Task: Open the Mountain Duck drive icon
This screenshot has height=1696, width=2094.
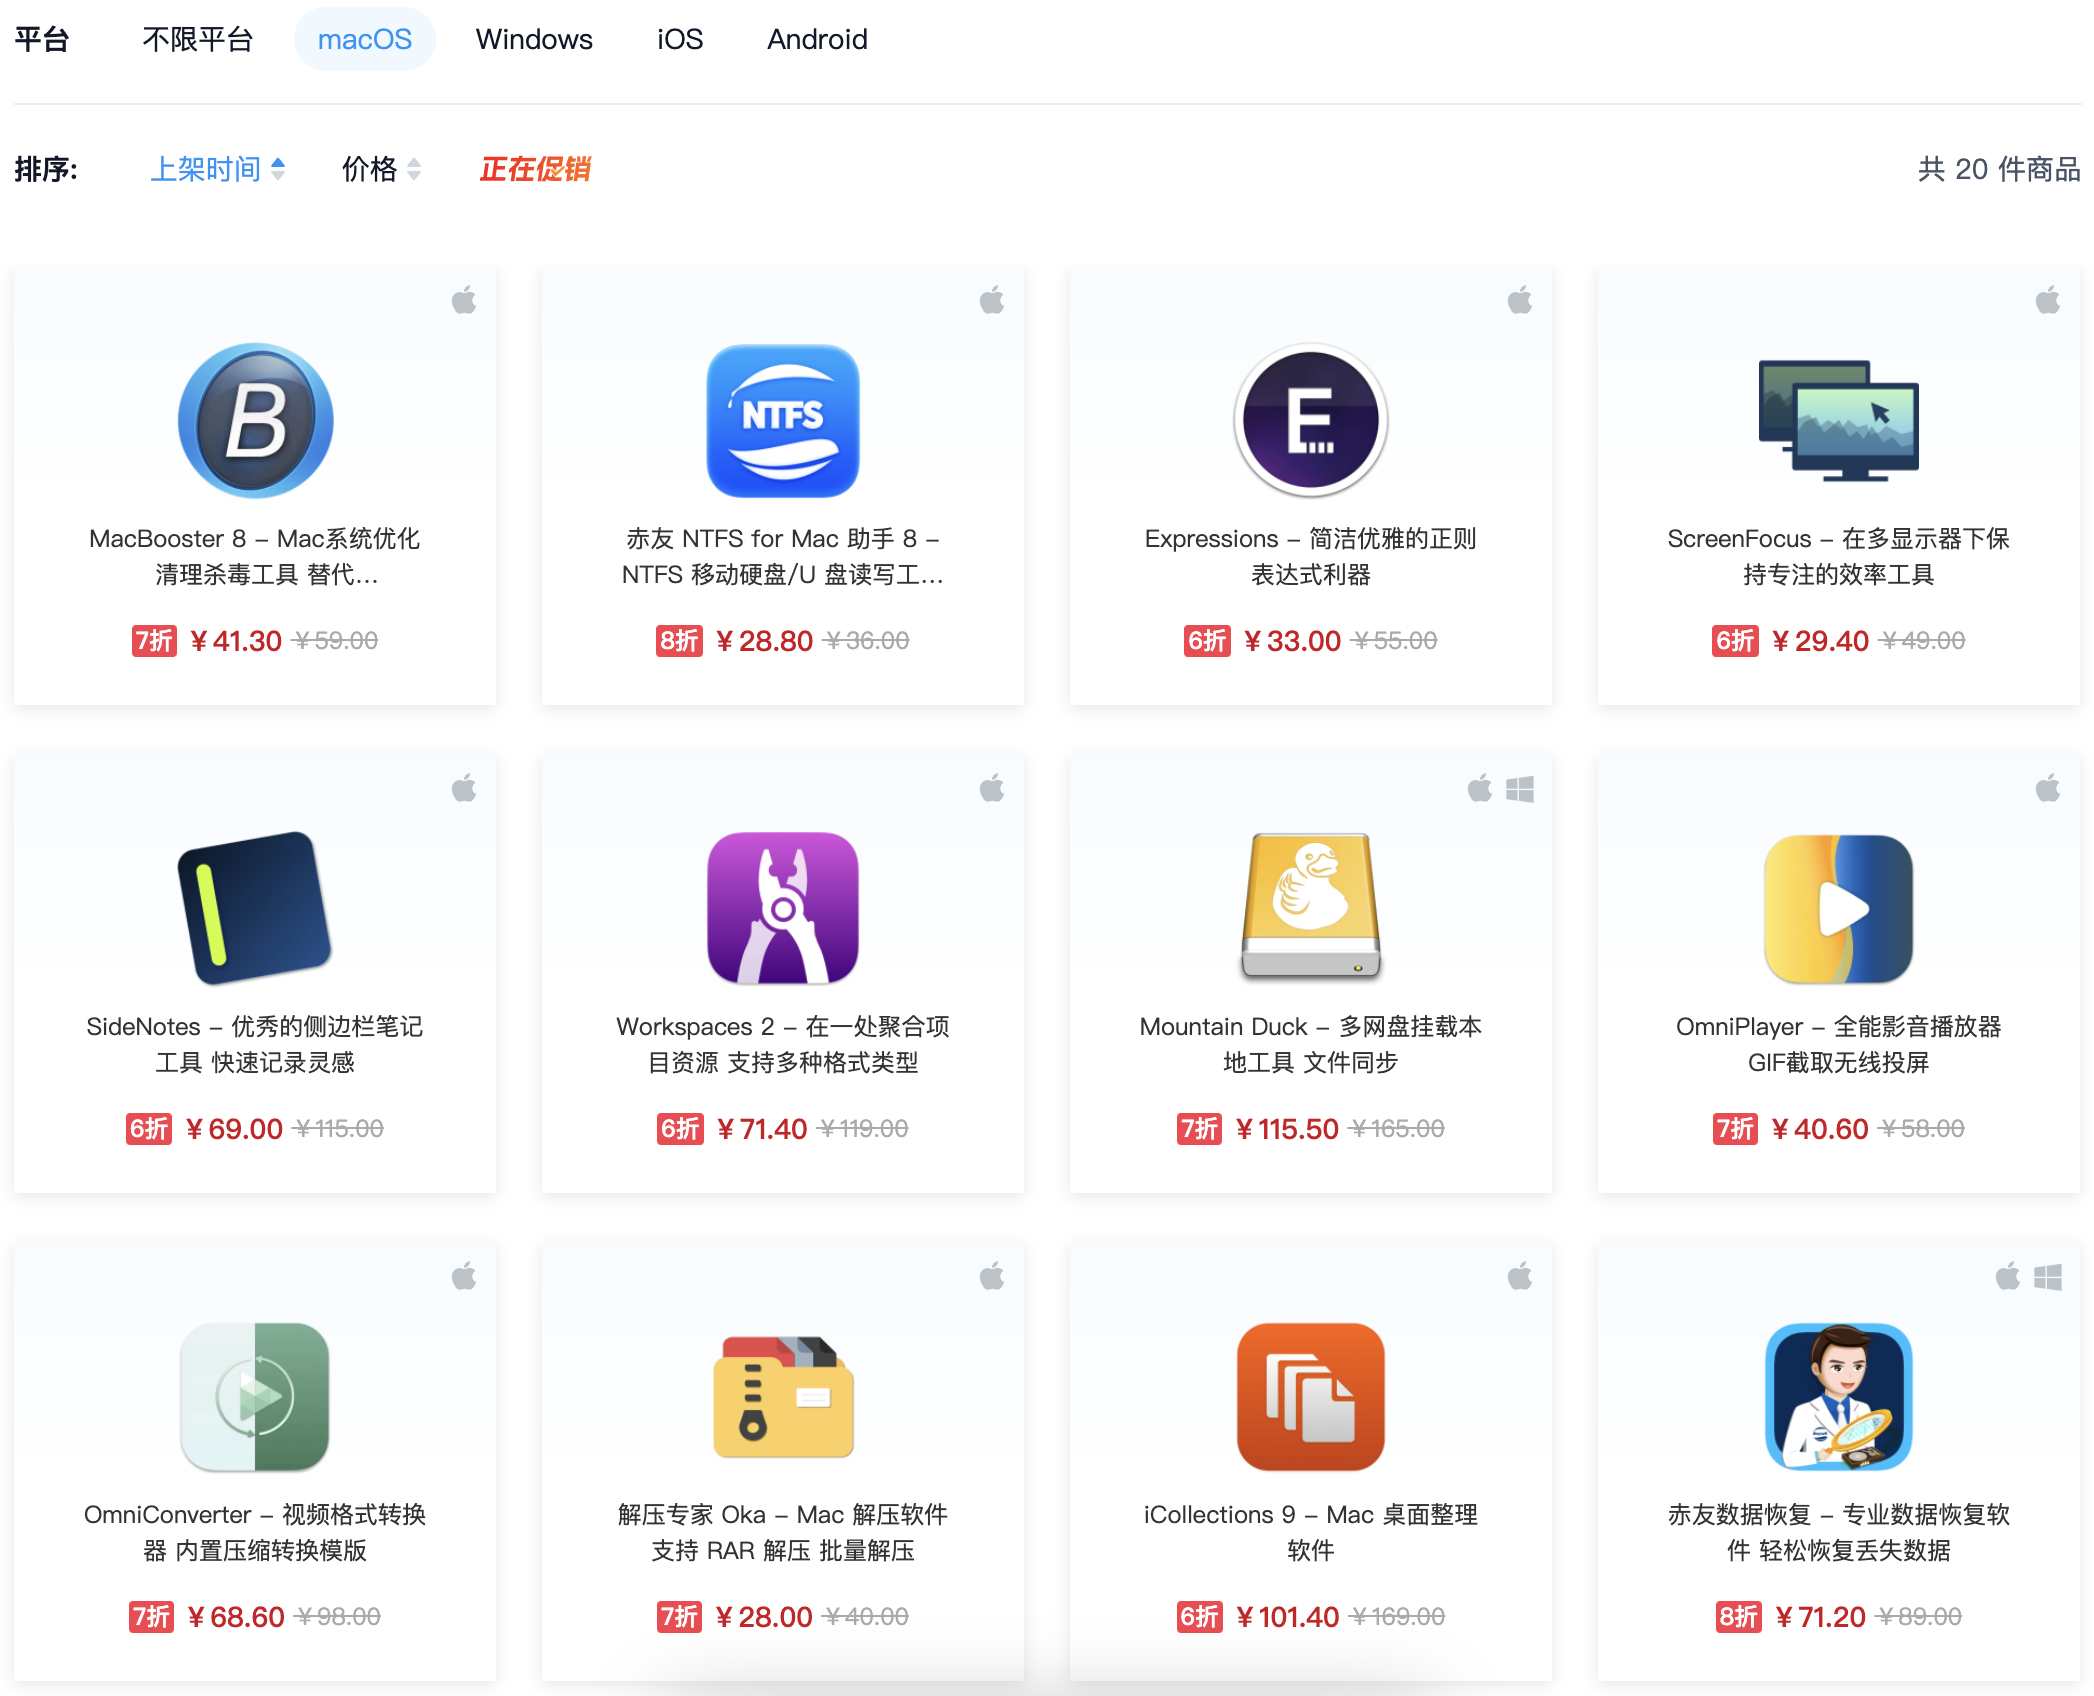Action: (x=1310, y=906)
